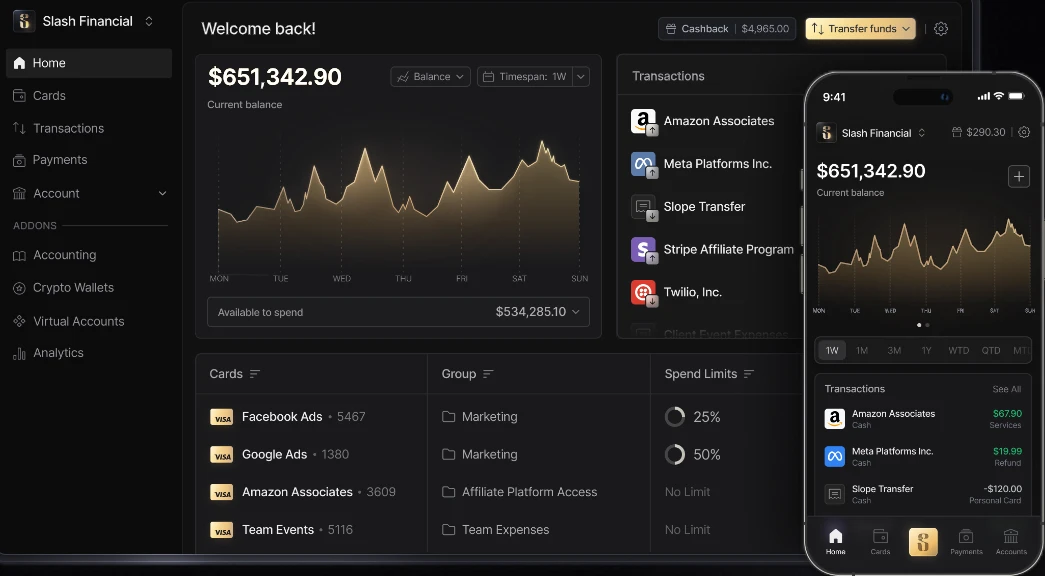
Task: Select the Analytics bar chart icon
Action: [19, 353]
